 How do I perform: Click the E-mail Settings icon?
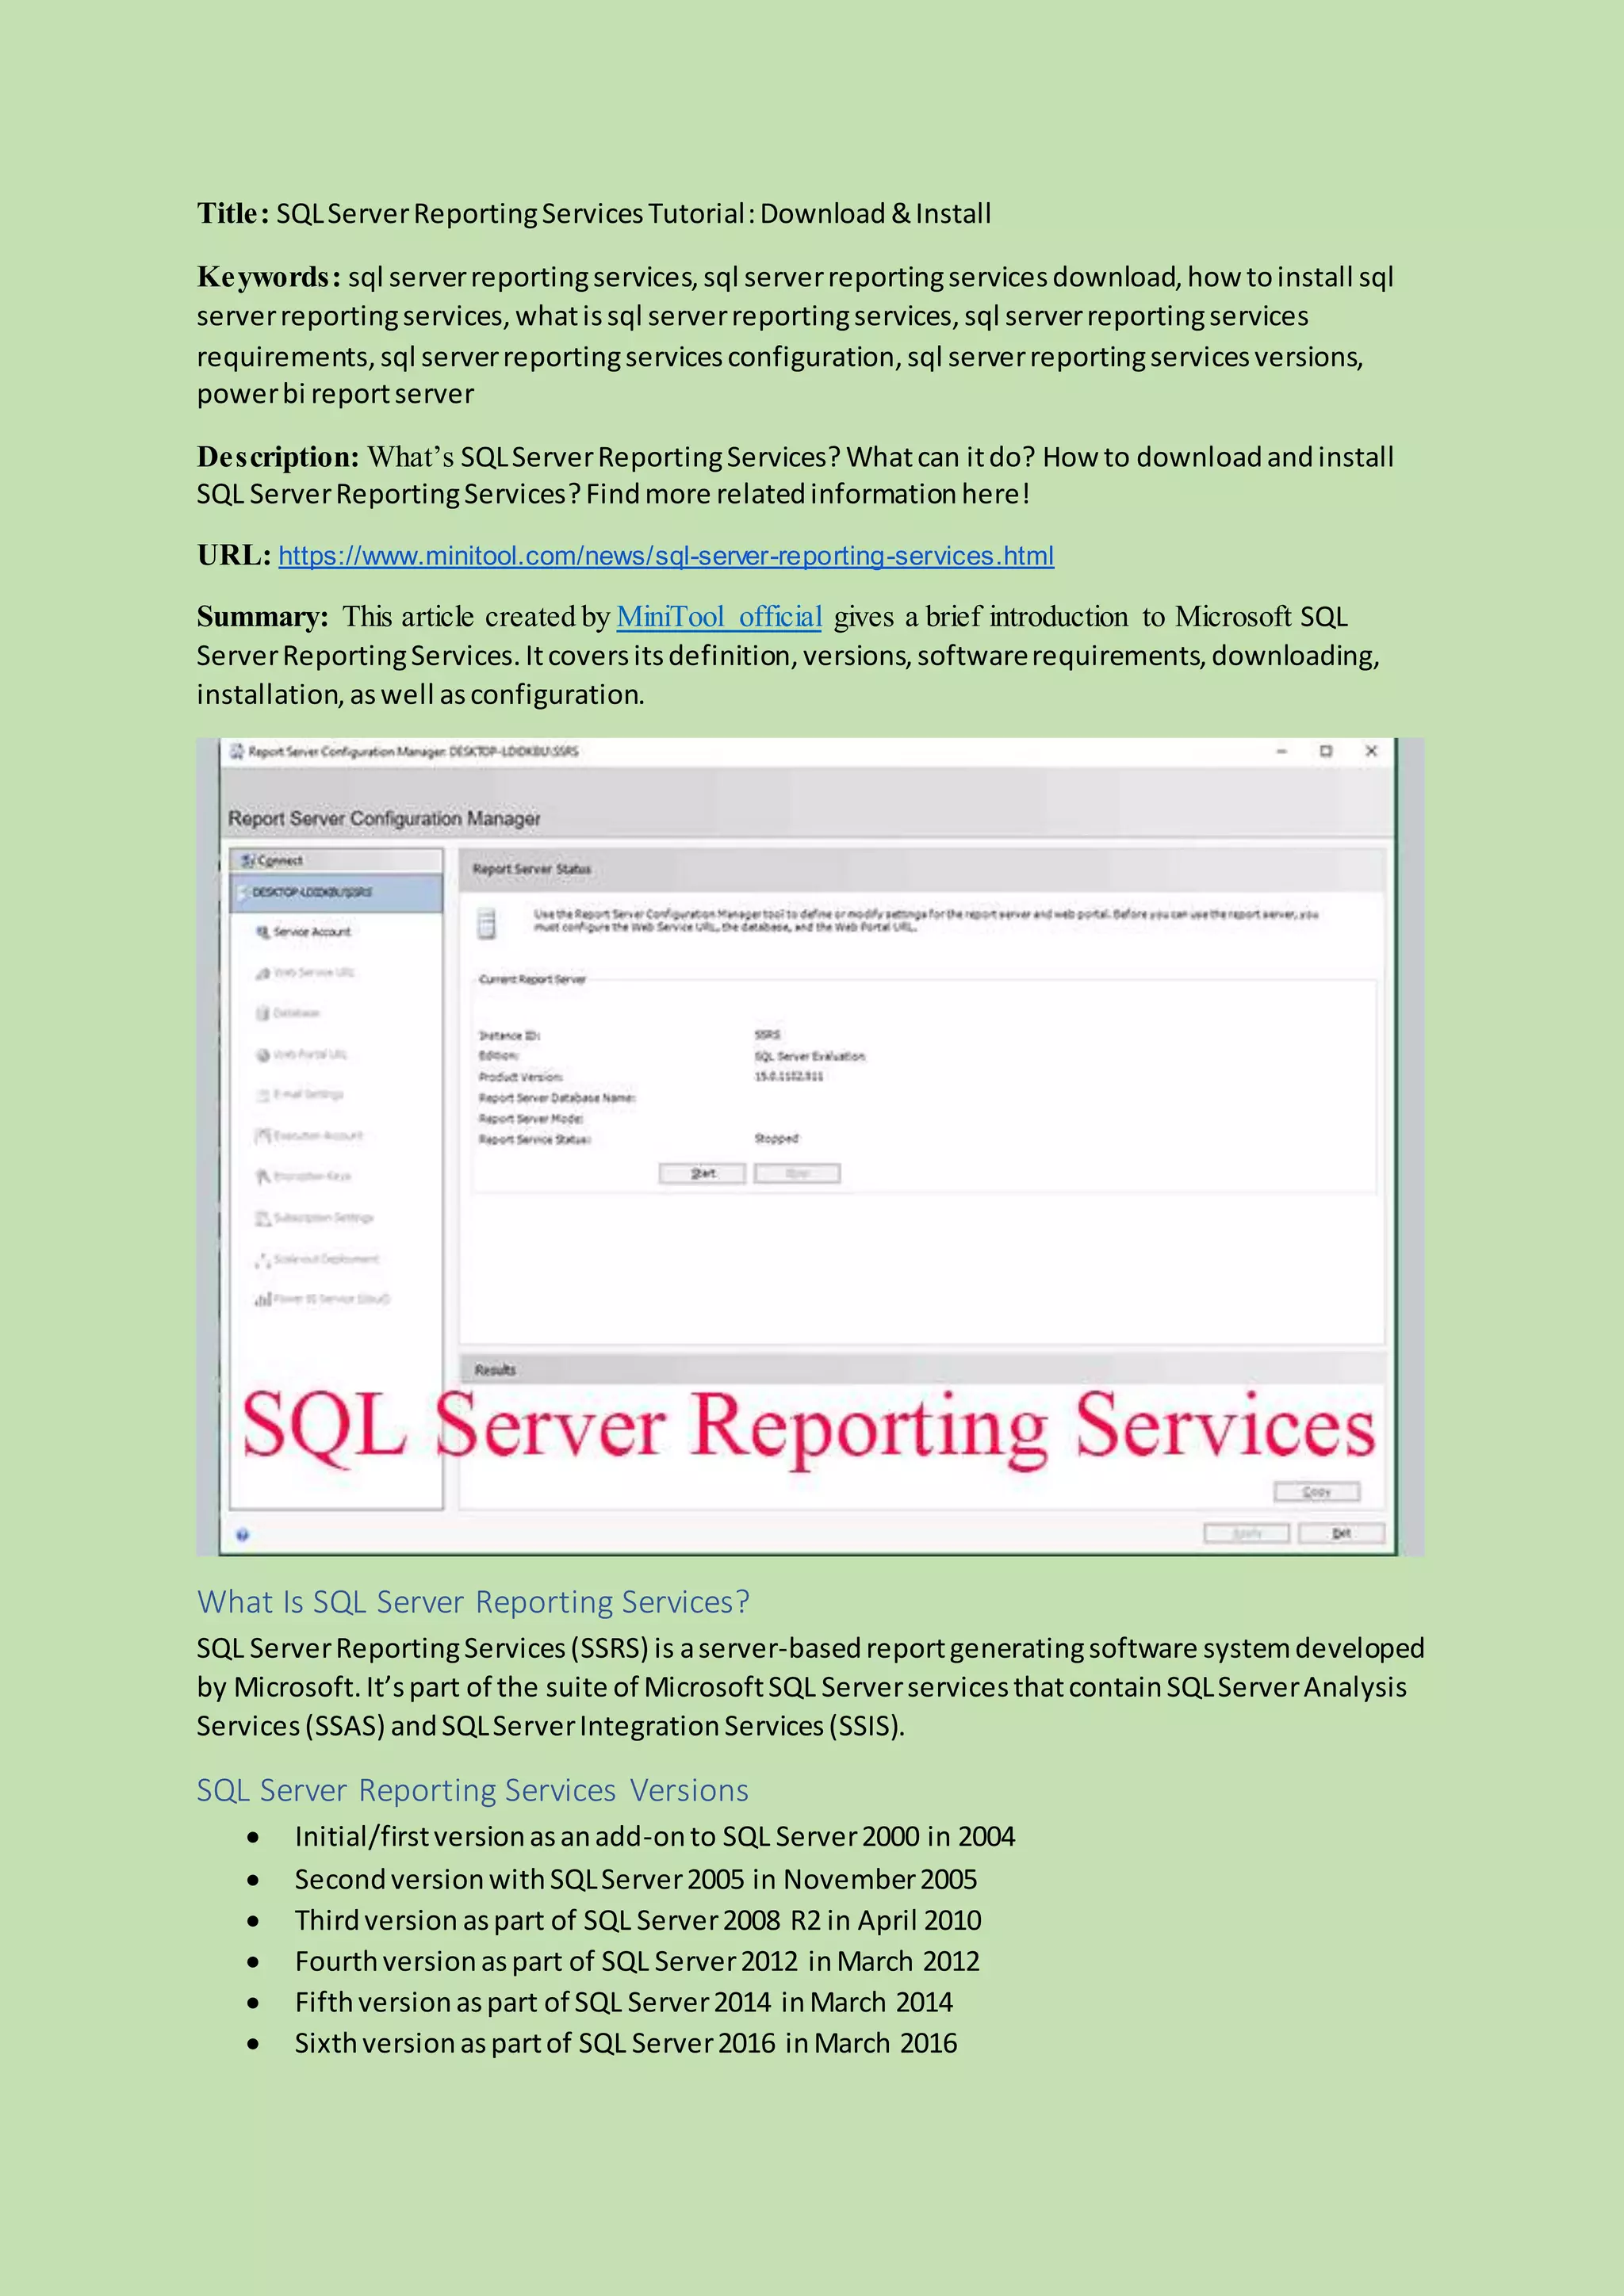263,1095
